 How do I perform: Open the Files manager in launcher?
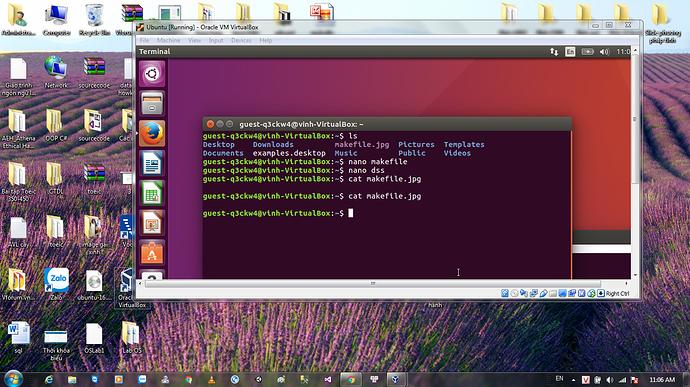(x=152, y=103)
